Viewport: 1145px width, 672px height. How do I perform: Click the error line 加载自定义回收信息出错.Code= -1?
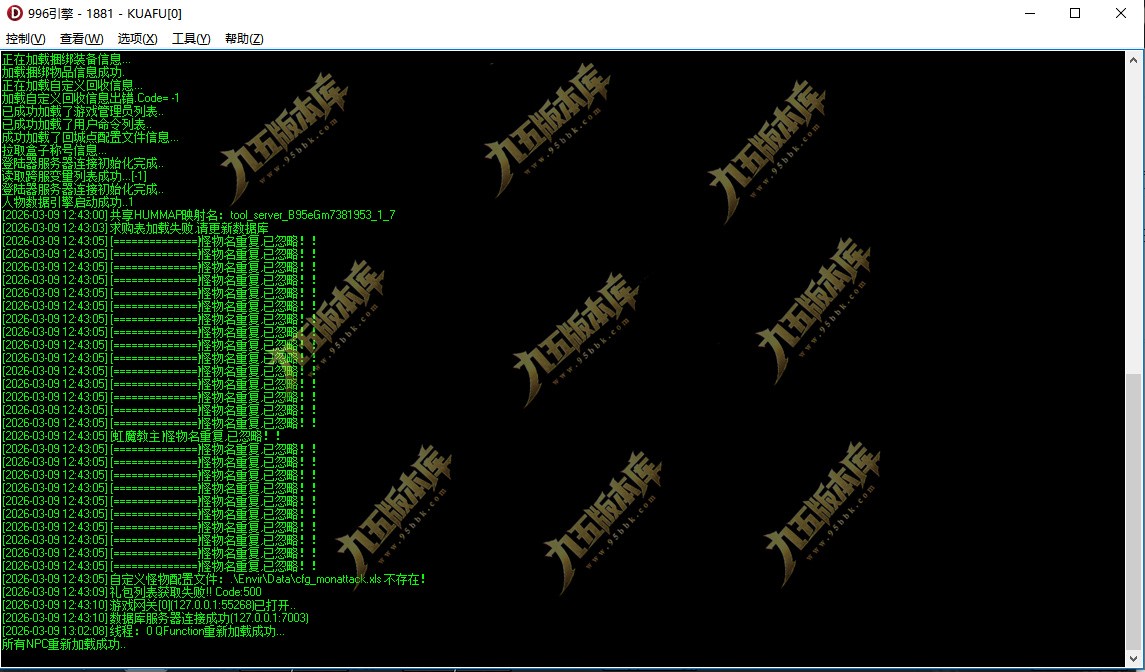[91, 98]
